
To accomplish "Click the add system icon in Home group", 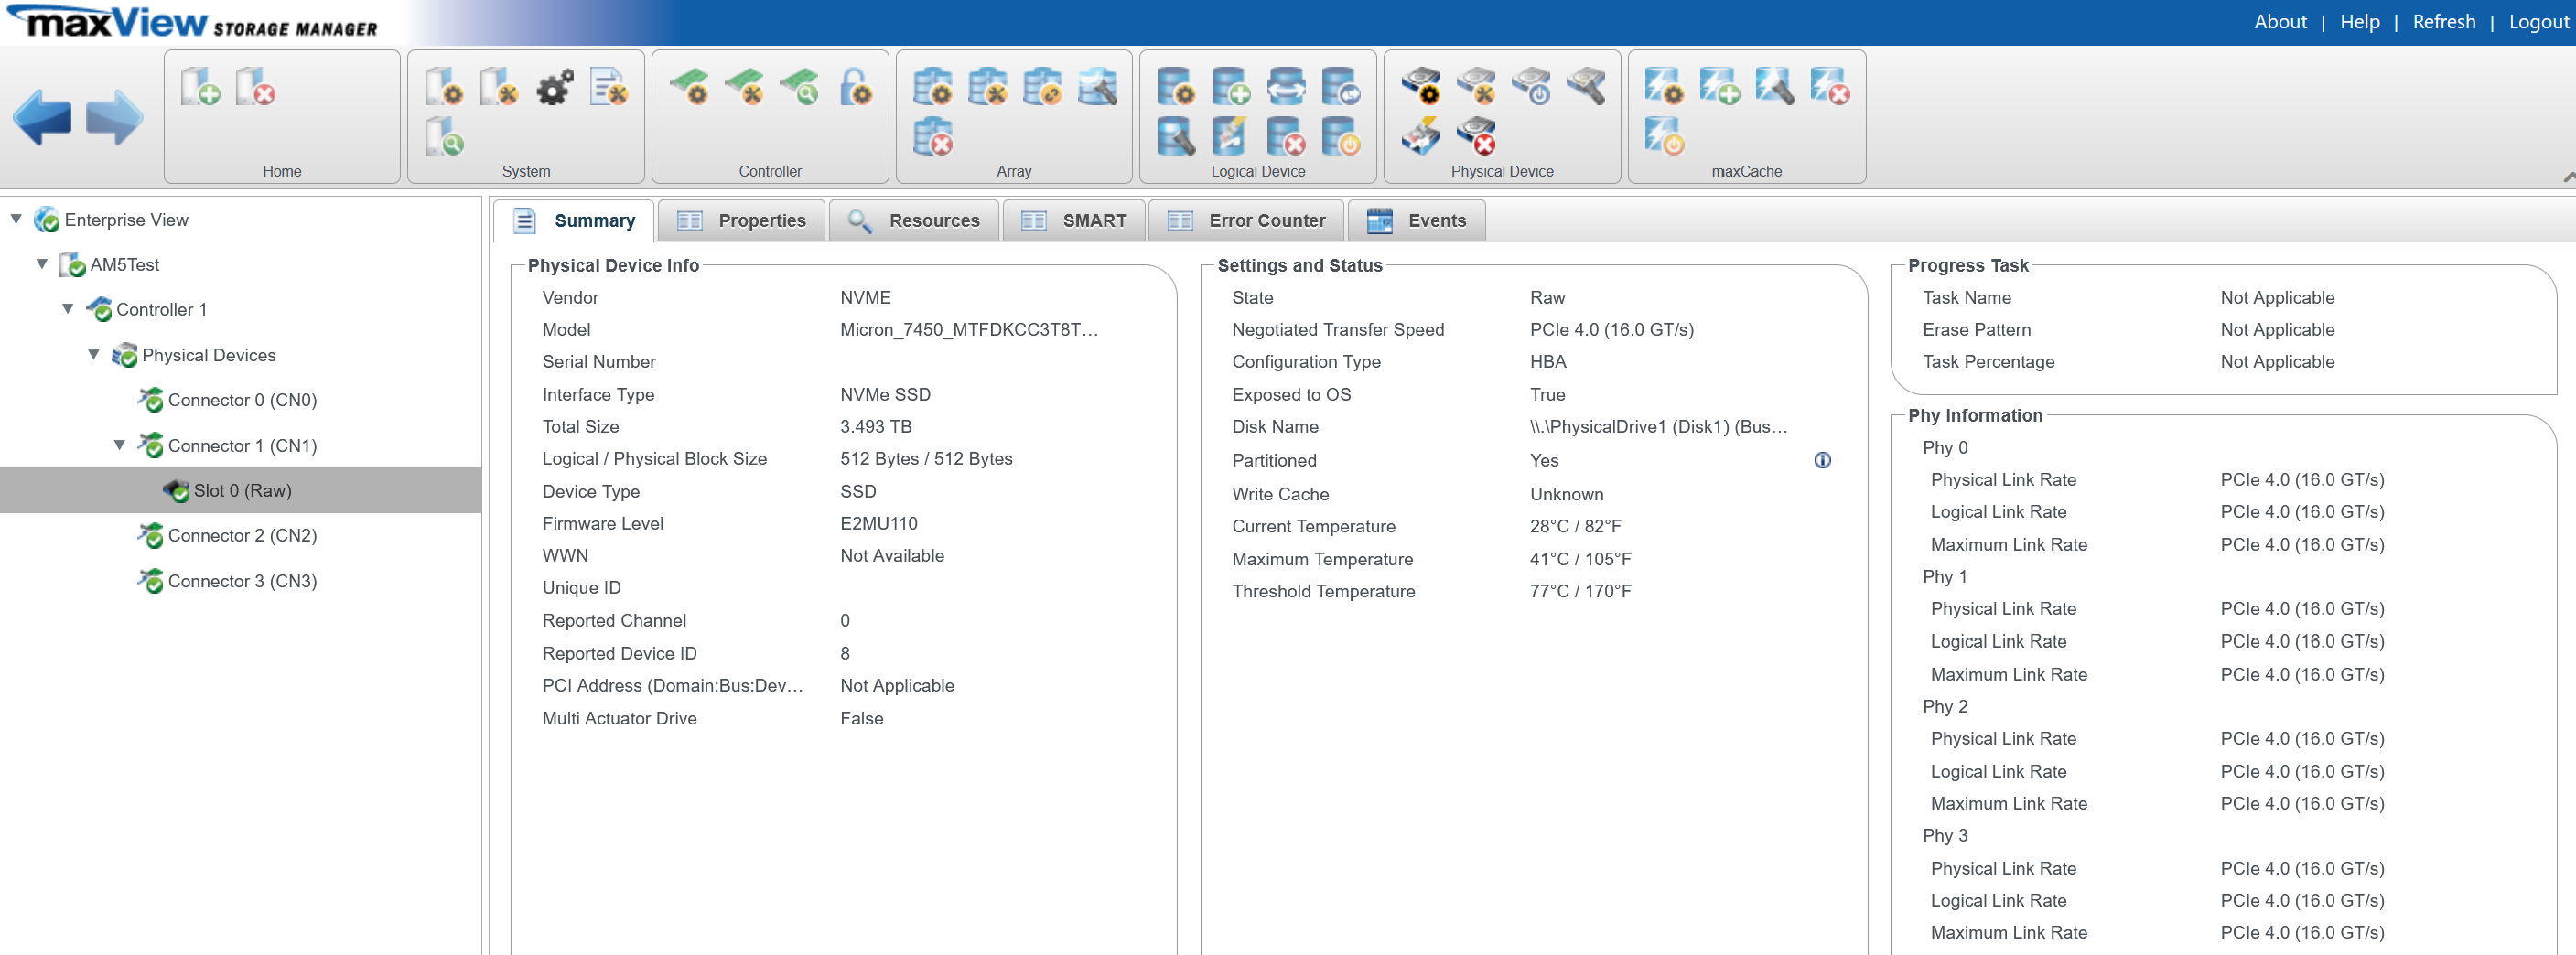I will click(x=200, y=88).
